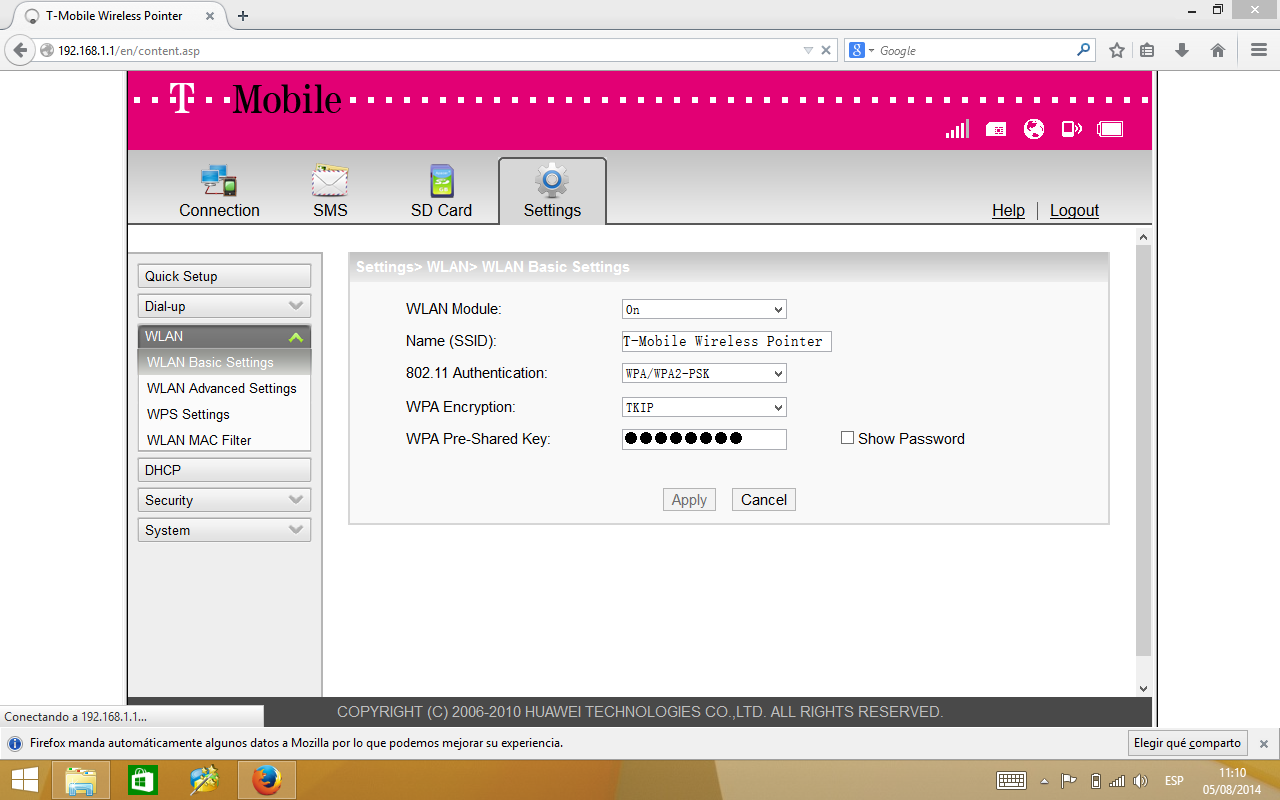Open the WPA Encryption dropdown
The width and height of the screenshot is (1280, 800).
point(704,408)
